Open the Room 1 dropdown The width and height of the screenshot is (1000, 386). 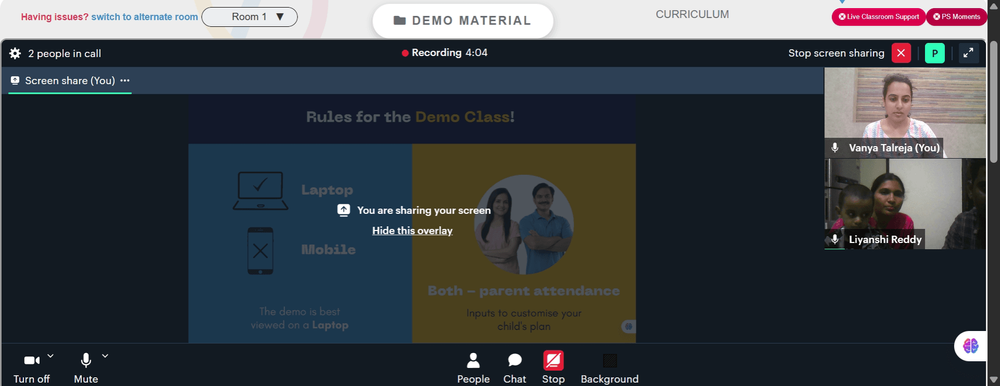tap(249, 17)
